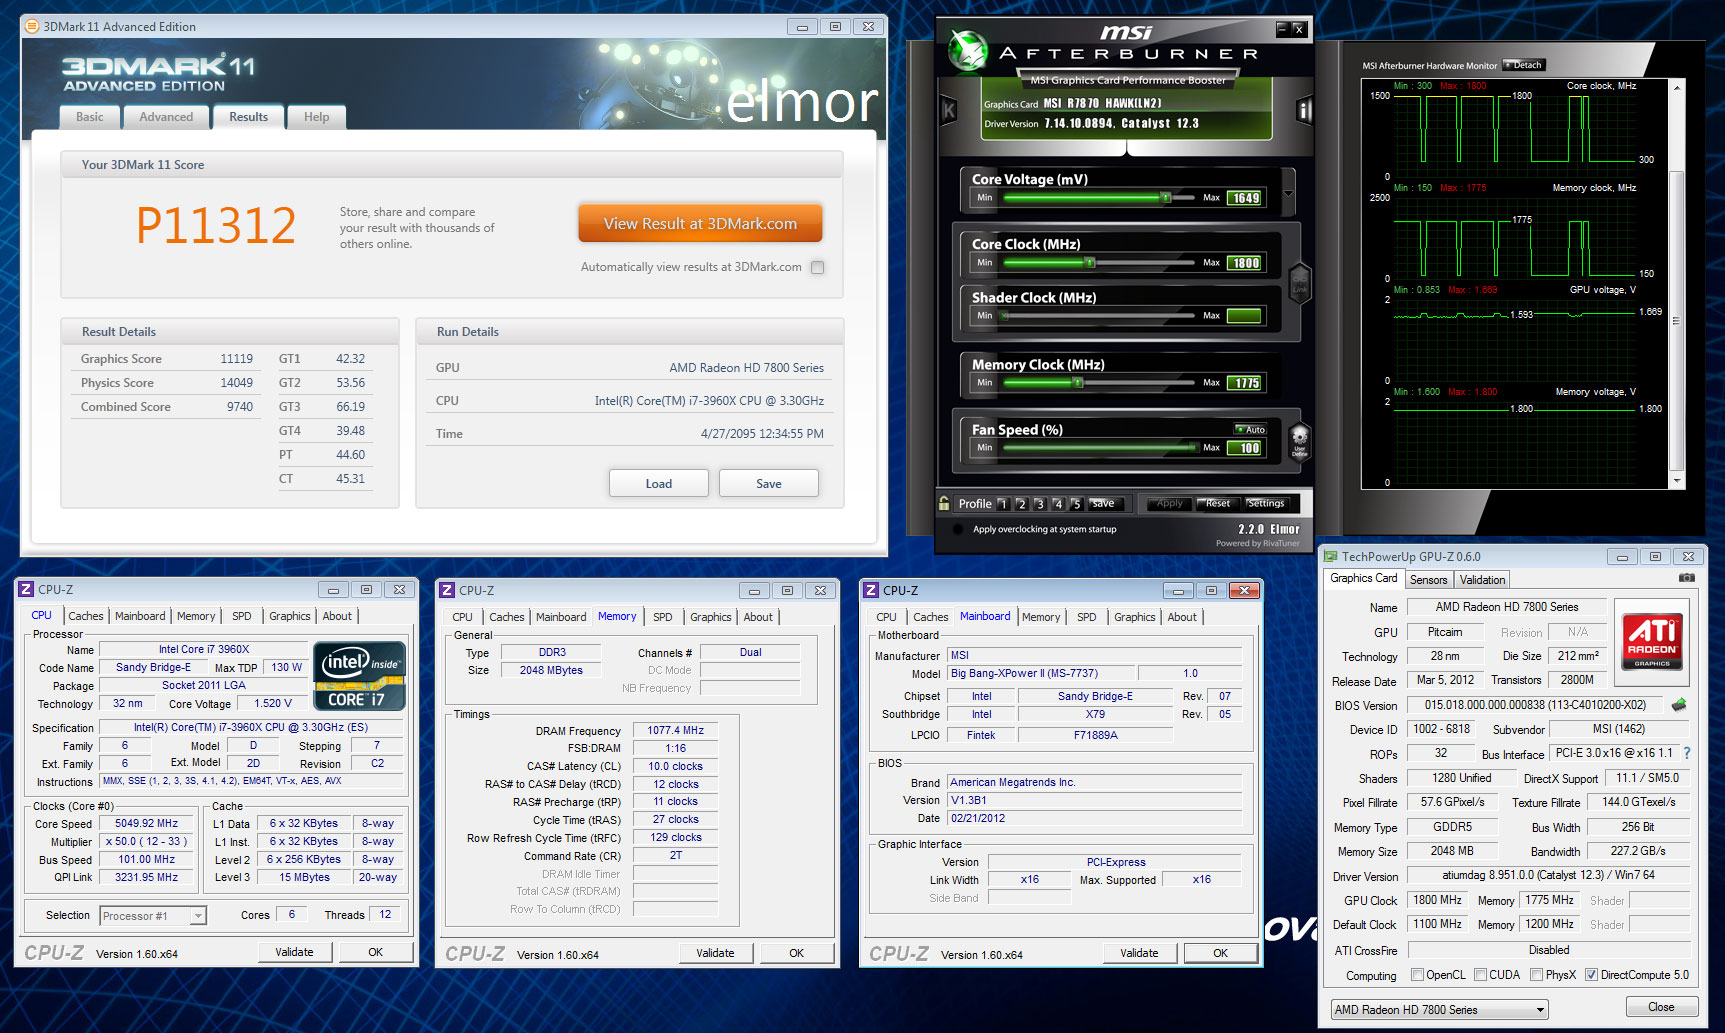This screenshot has width=1725, height=1033.
Task: Click View Result at 3DMark.com button
Action: pos(700,224)
